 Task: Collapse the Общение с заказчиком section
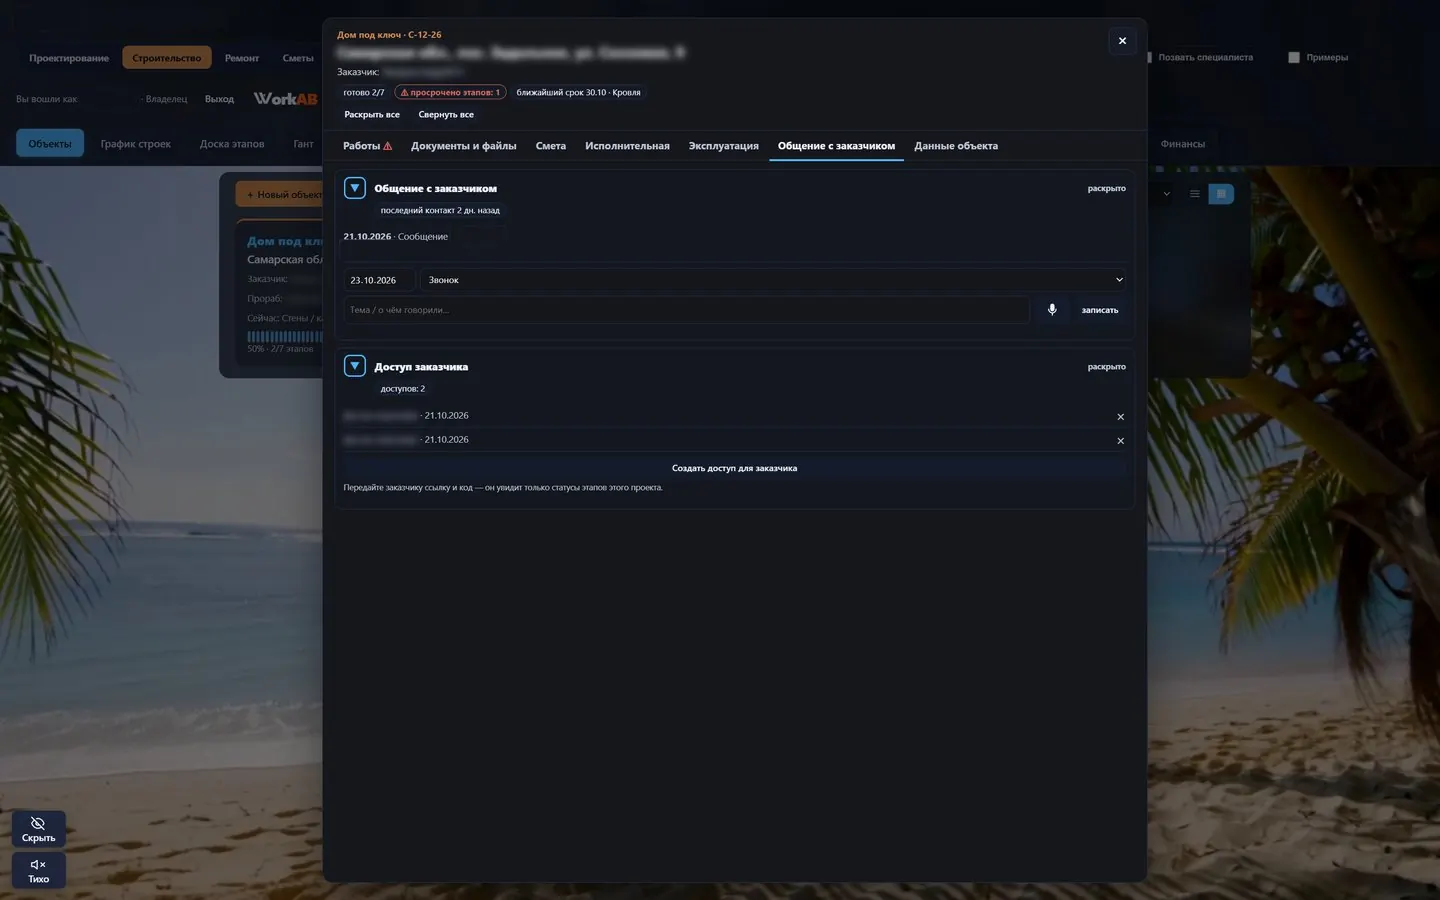(x=354, y=188)
